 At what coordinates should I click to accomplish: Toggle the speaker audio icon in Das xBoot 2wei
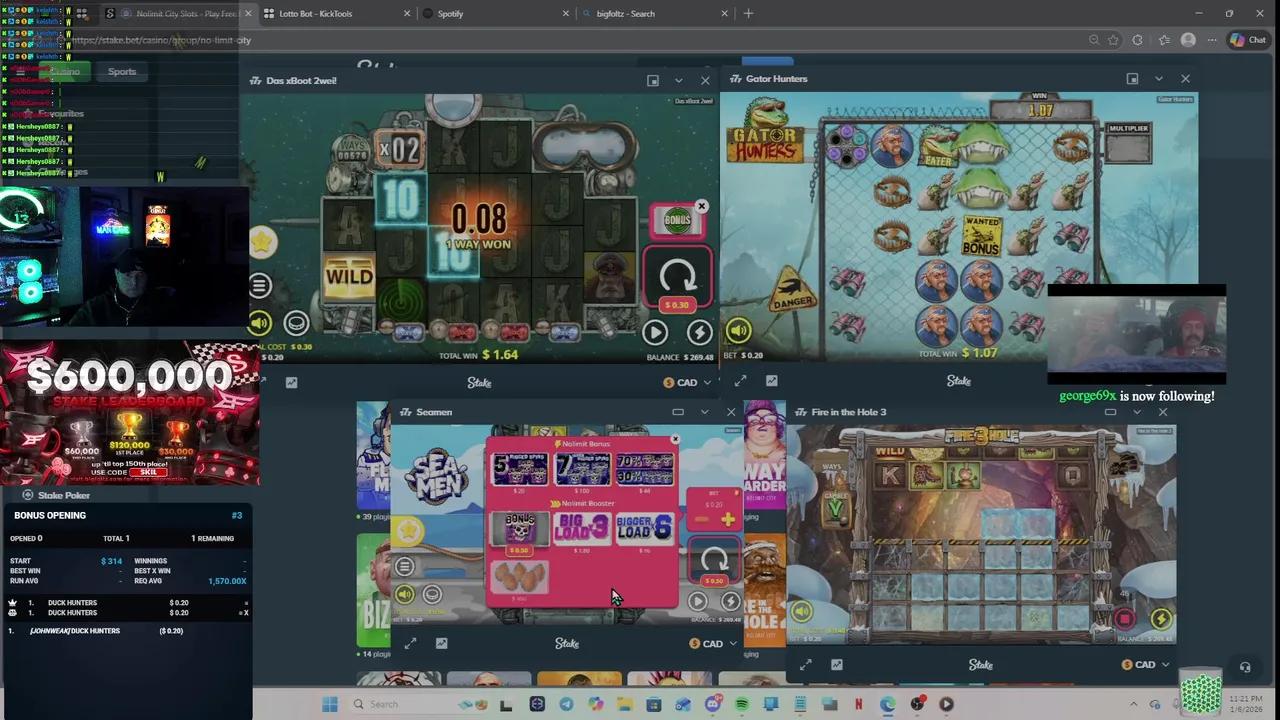tap(260, 323)
